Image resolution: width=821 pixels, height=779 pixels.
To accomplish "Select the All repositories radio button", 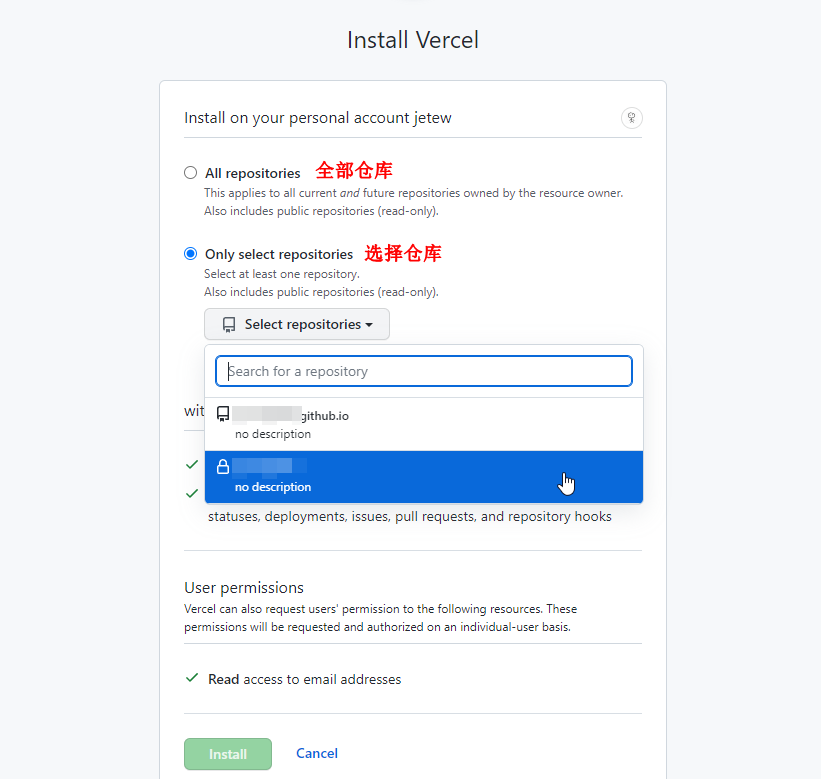I will 190,173.
